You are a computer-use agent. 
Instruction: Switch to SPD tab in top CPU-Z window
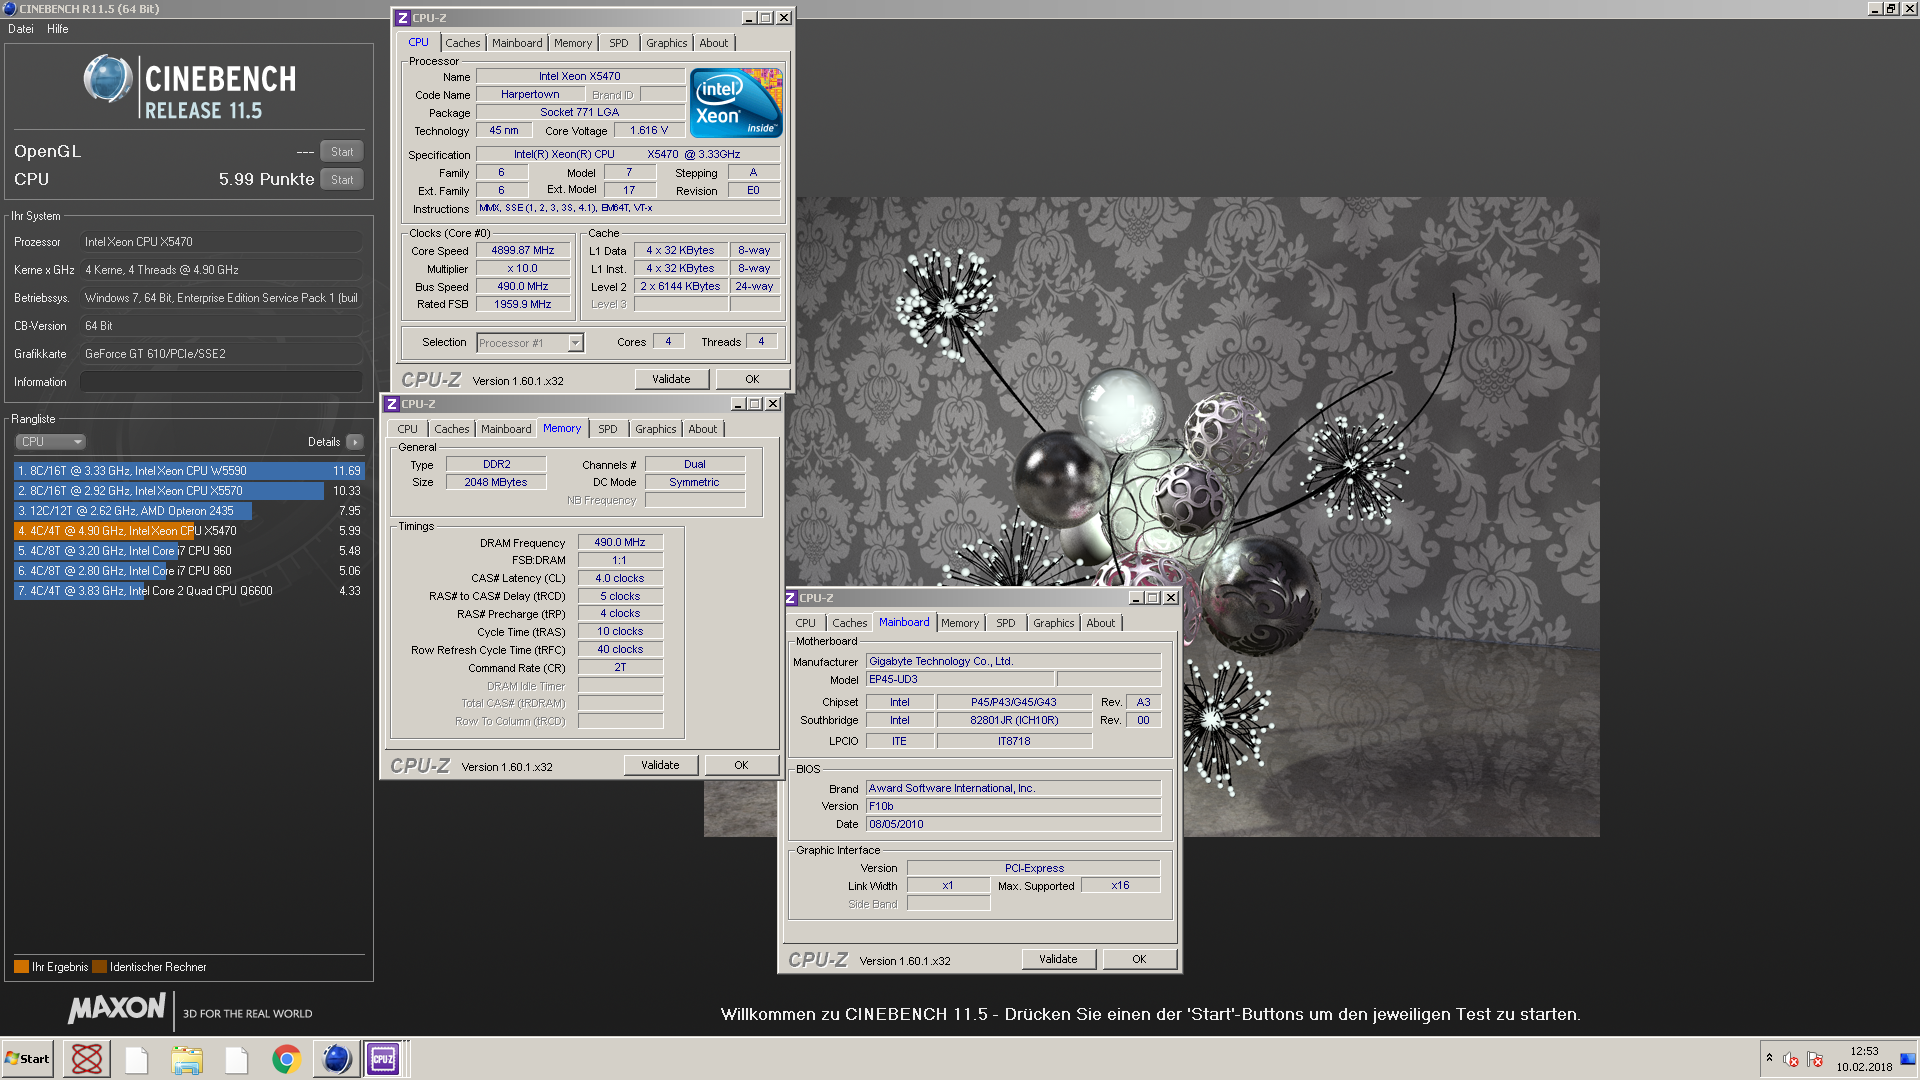619,43
